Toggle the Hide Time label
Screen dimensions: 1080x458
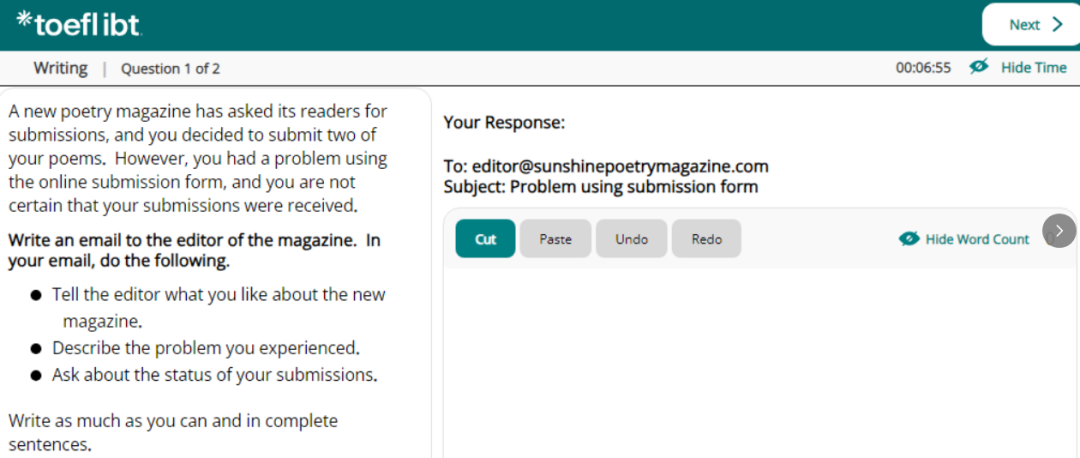click(1033, 67)
